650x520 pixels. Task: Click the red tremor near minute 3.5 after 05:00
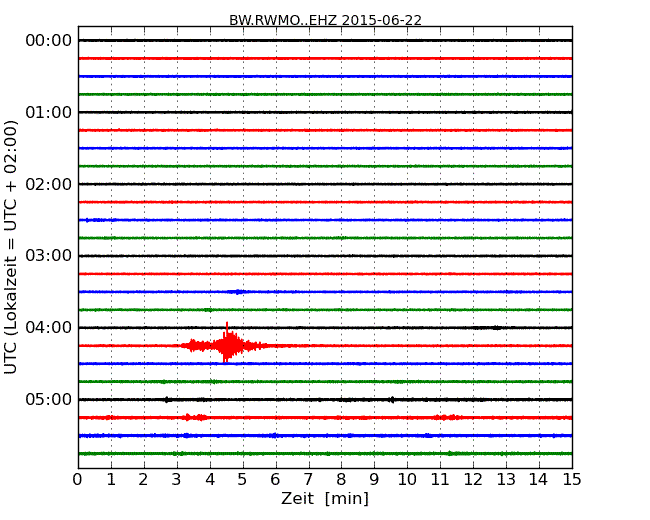(195, 417)
